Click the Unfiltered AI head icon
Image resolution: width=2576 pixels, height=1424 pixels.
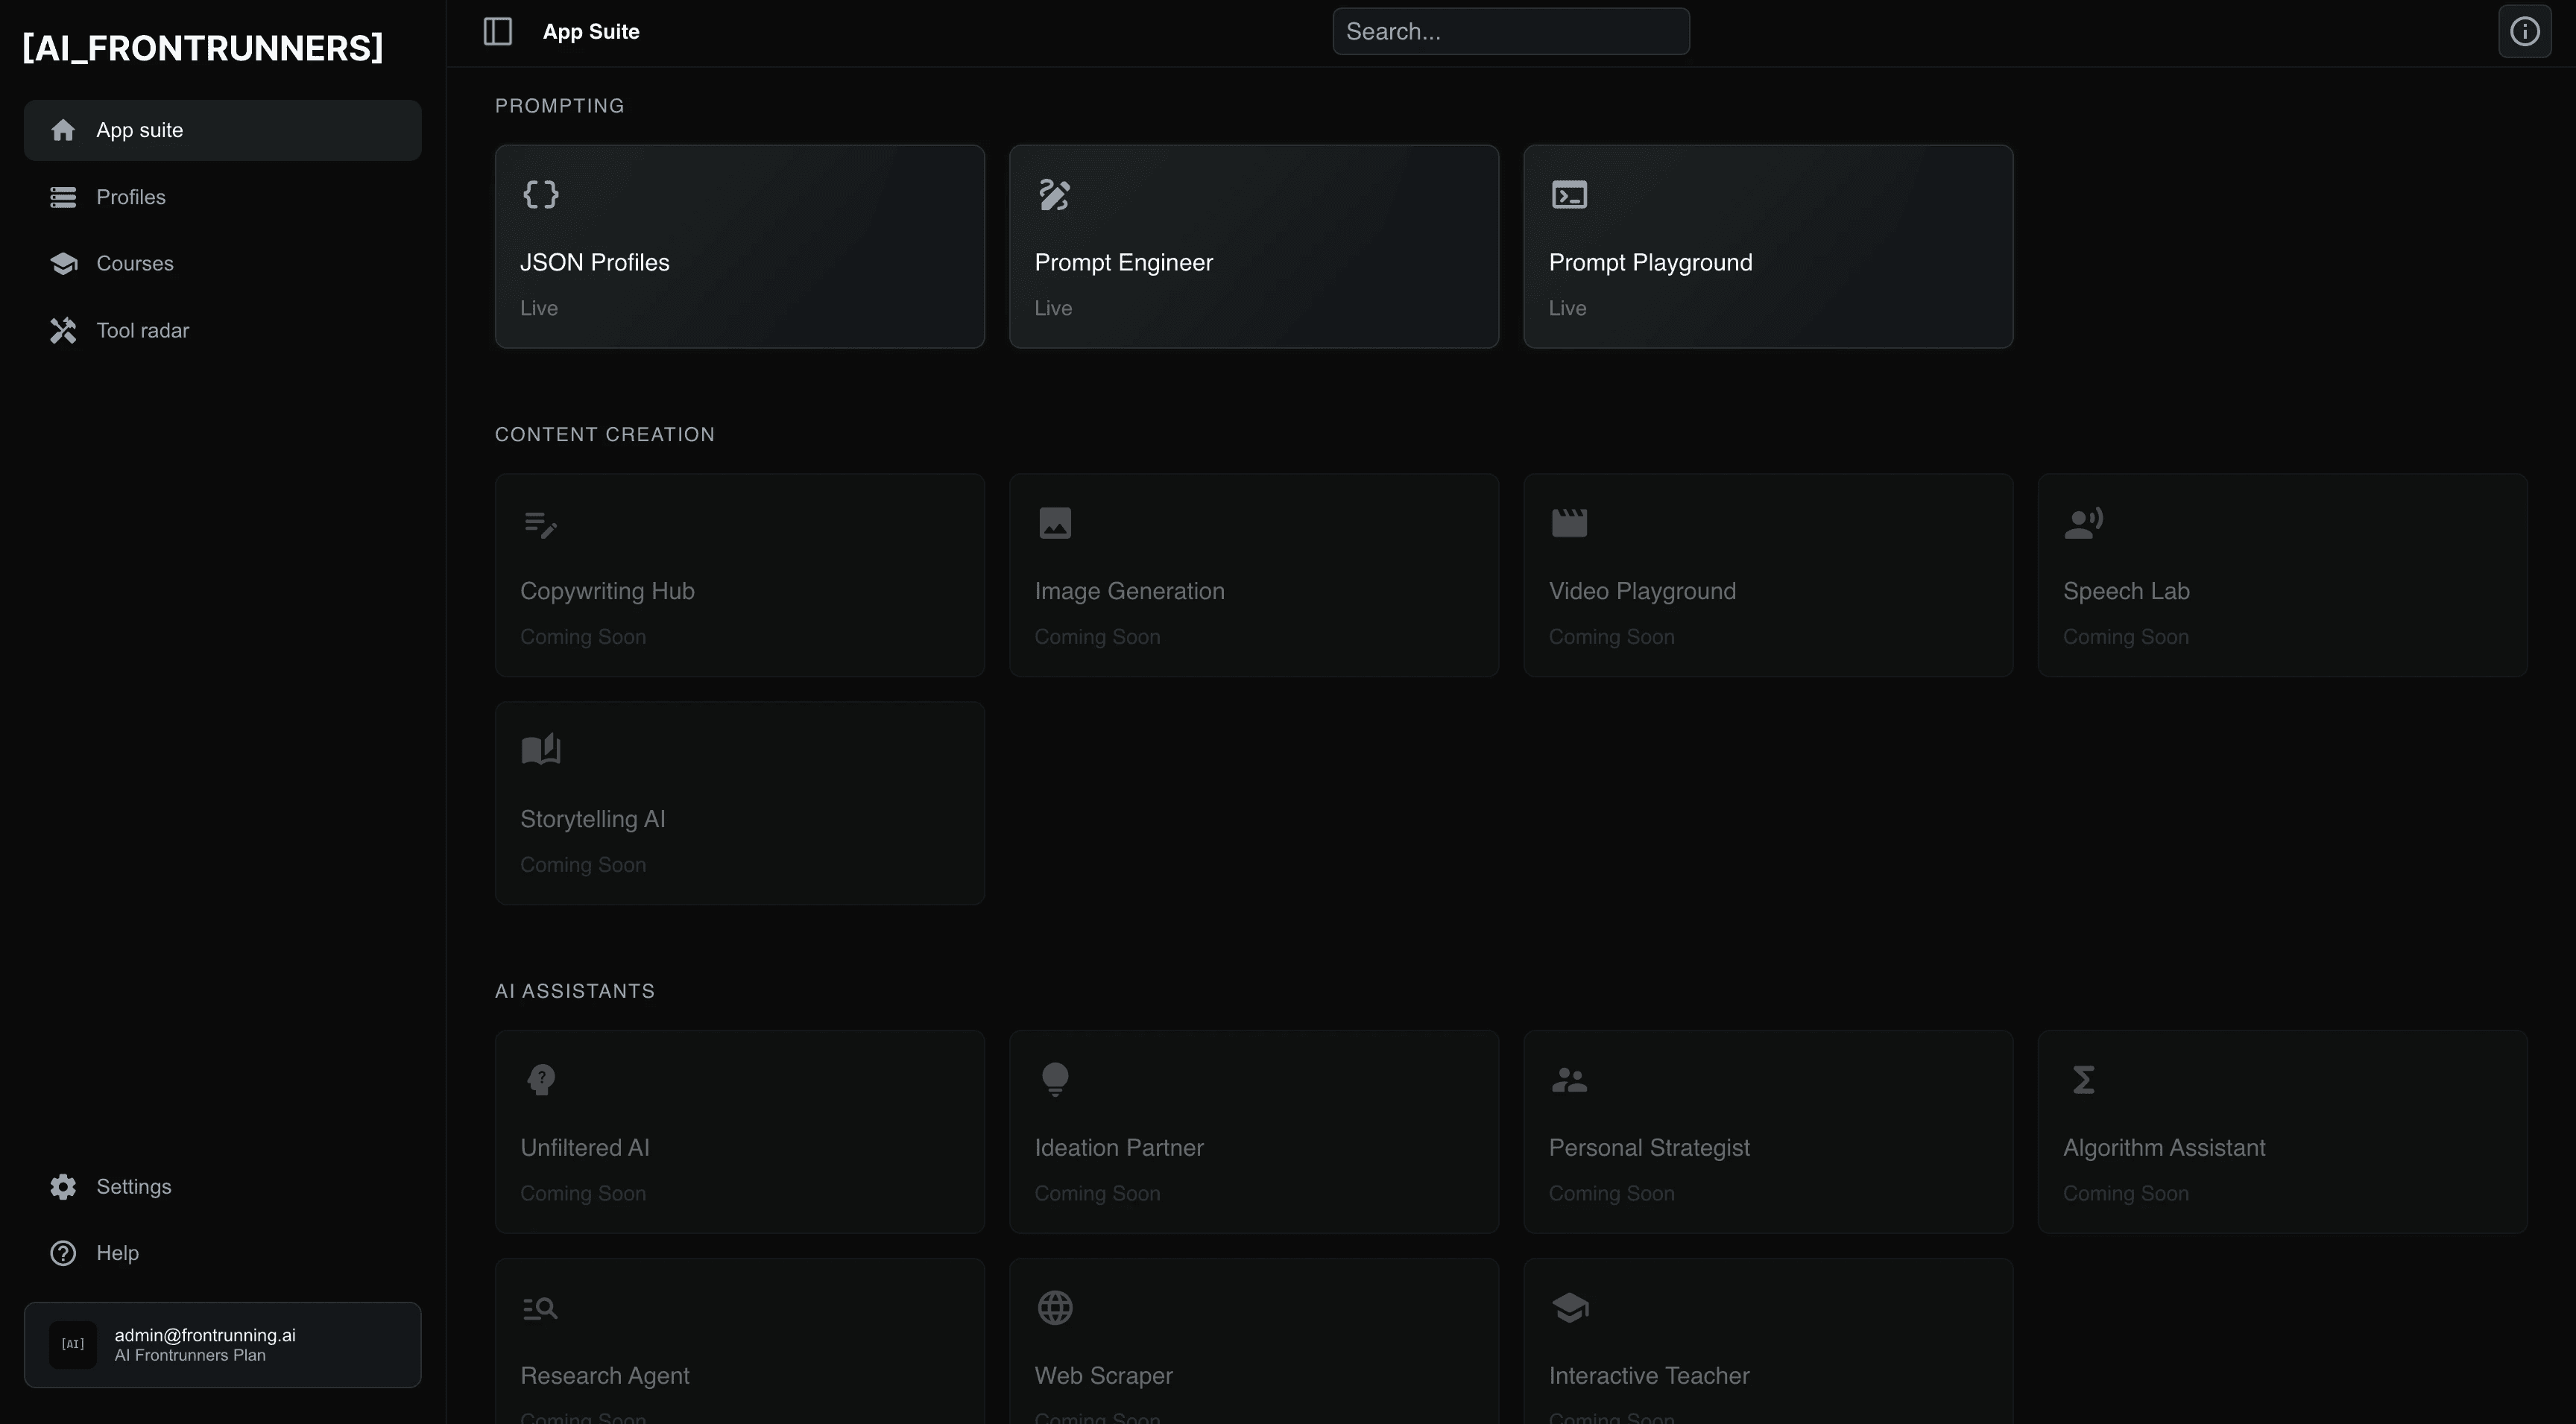[541, 1079]
